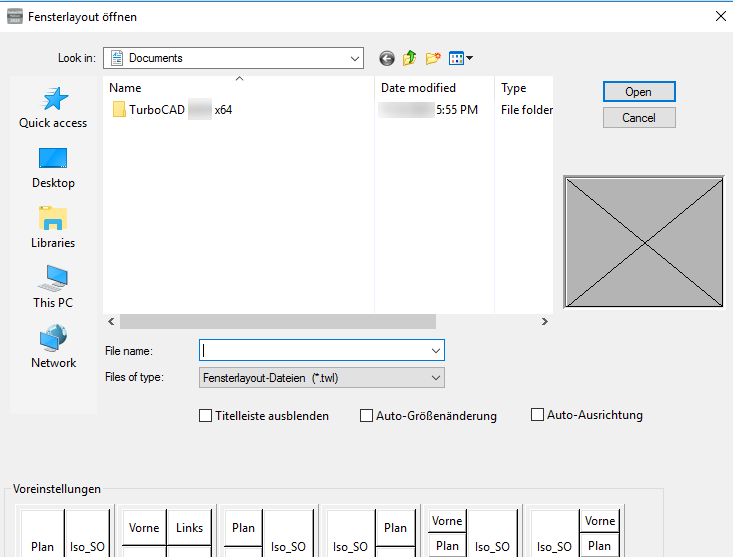Expand the File name dropdown arrow
Screen dimensions: 733x557
436,350
